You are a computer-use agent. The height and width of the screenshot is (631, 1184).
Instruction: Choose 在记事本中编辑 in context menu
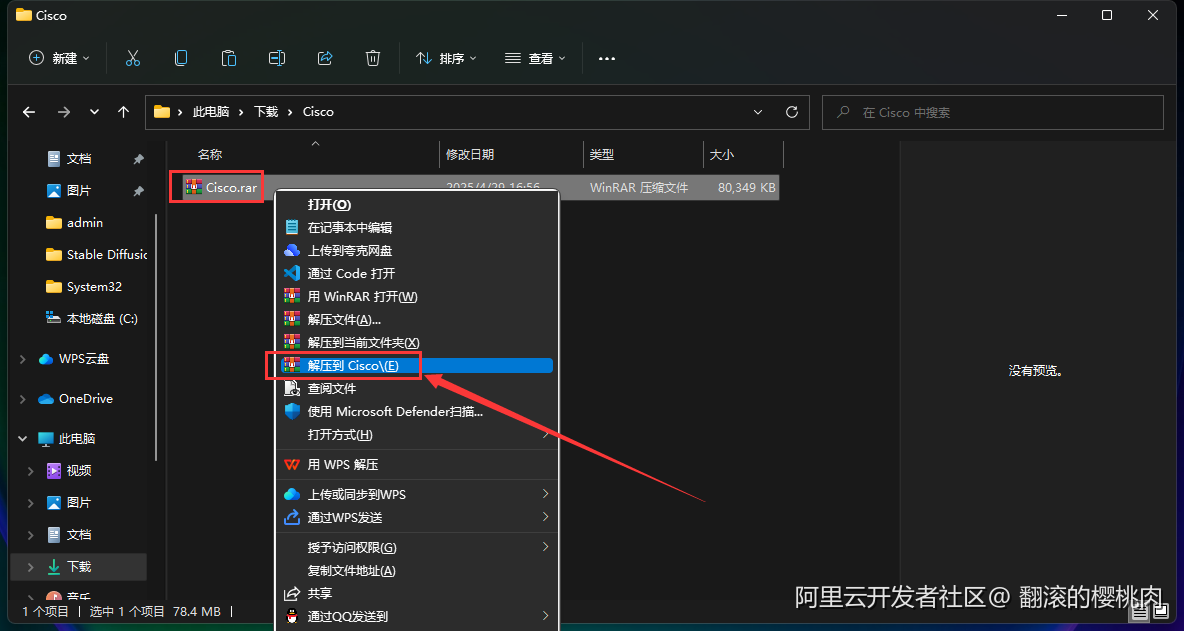417,227
